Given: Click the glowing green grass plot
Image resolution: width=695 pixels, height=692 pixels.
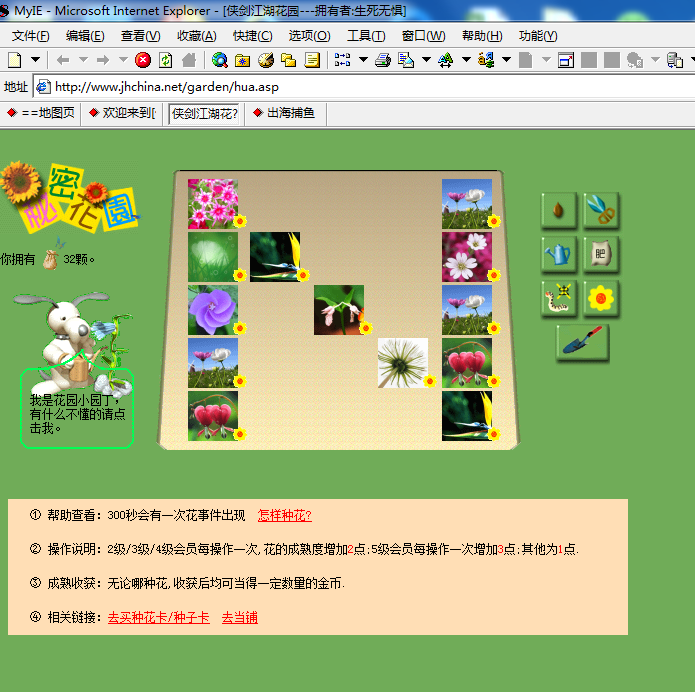Looking at the screenshot, I should [x=213, y=257].
